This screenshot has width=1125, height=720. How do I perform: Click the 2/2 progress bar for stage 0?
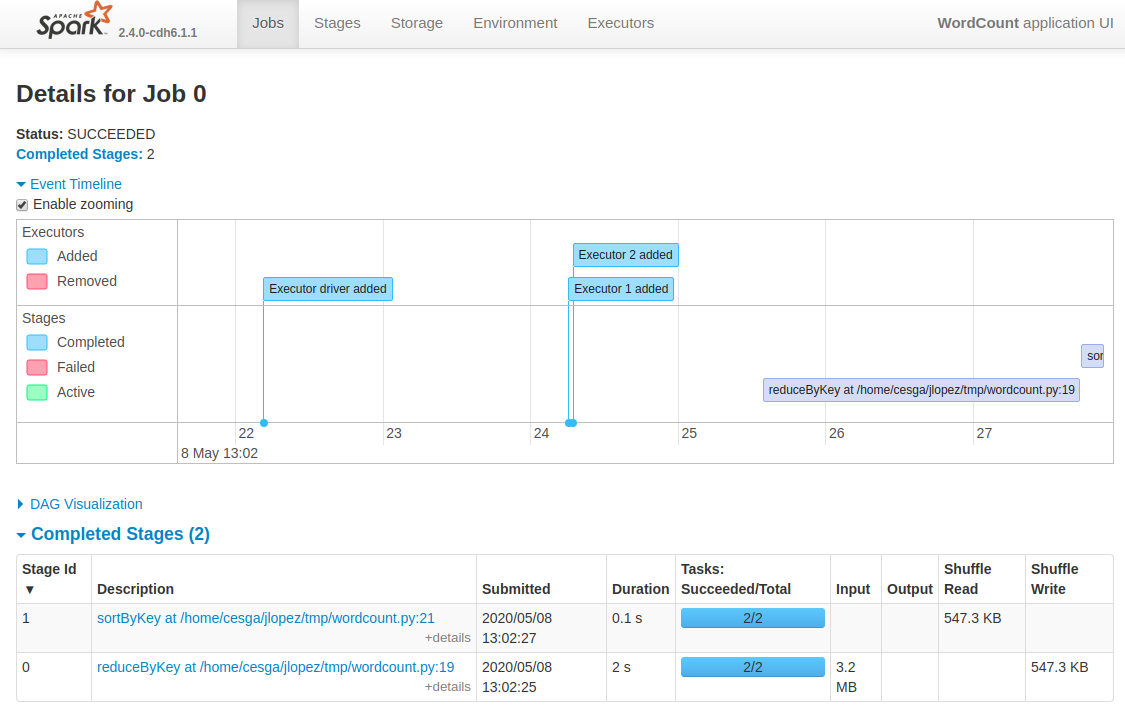pyautogui.click(x=753, y=667)
